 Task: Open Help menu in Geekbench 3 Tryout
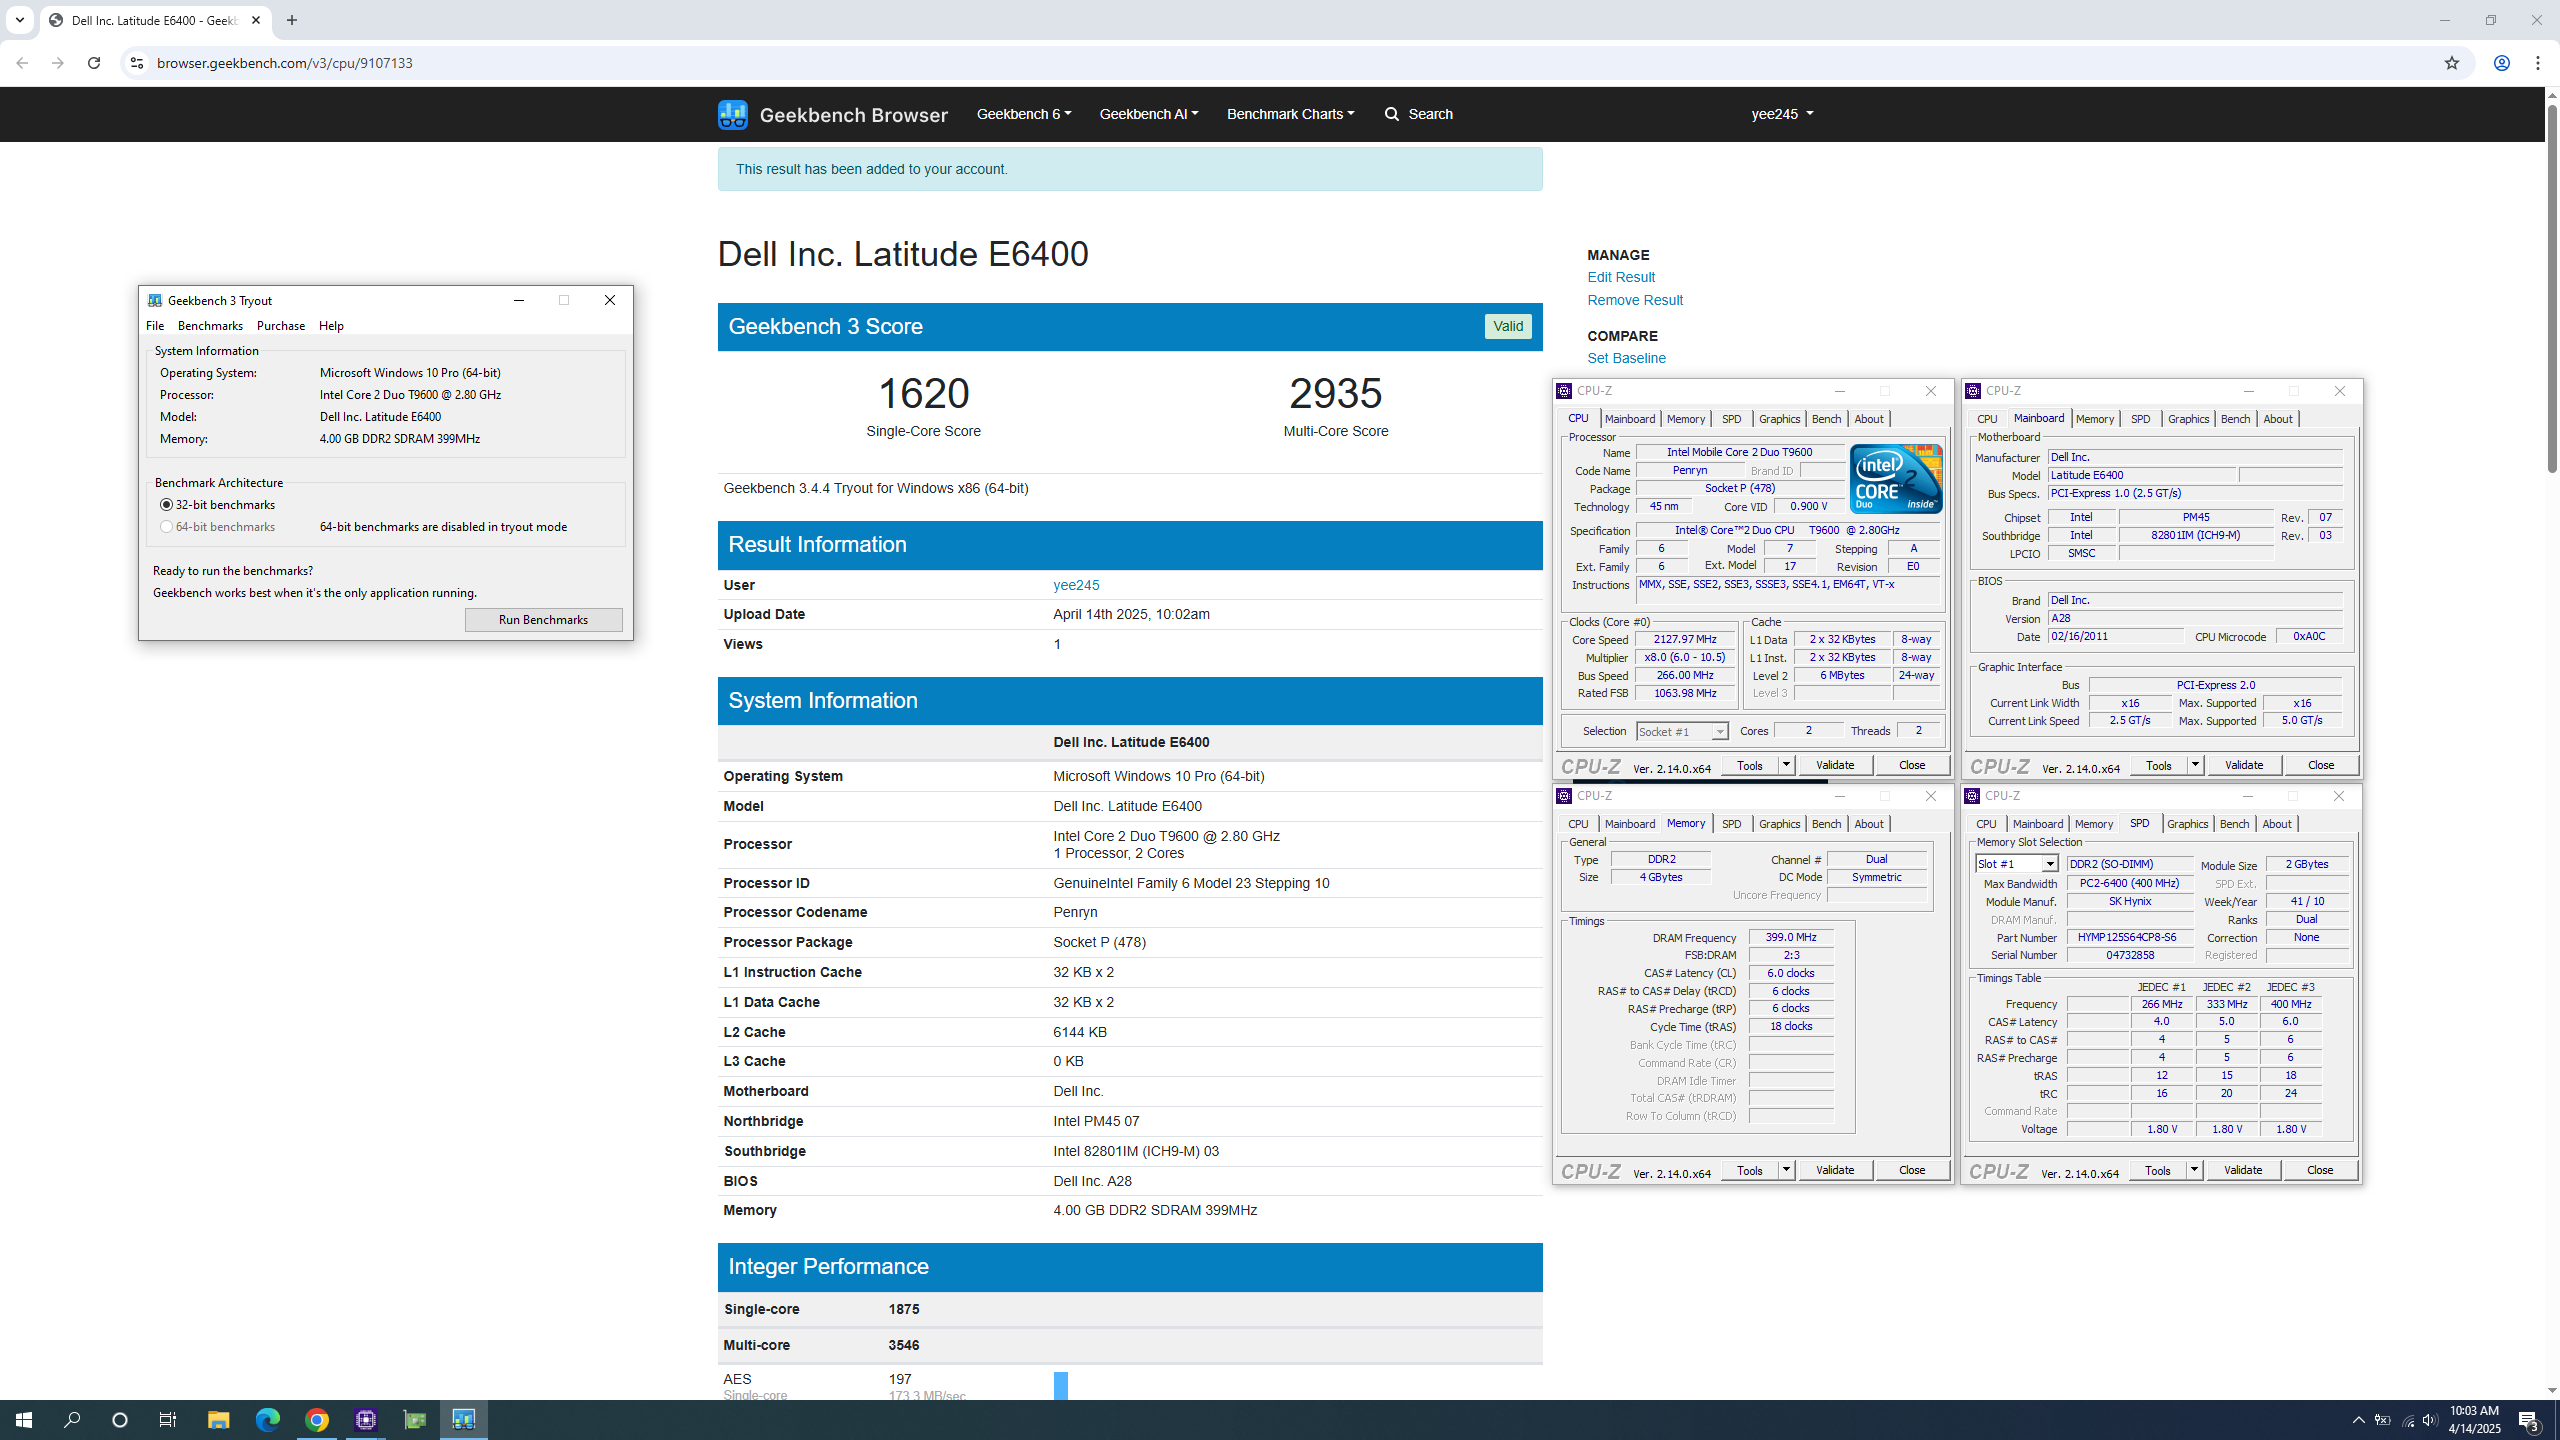pos(331,326)
